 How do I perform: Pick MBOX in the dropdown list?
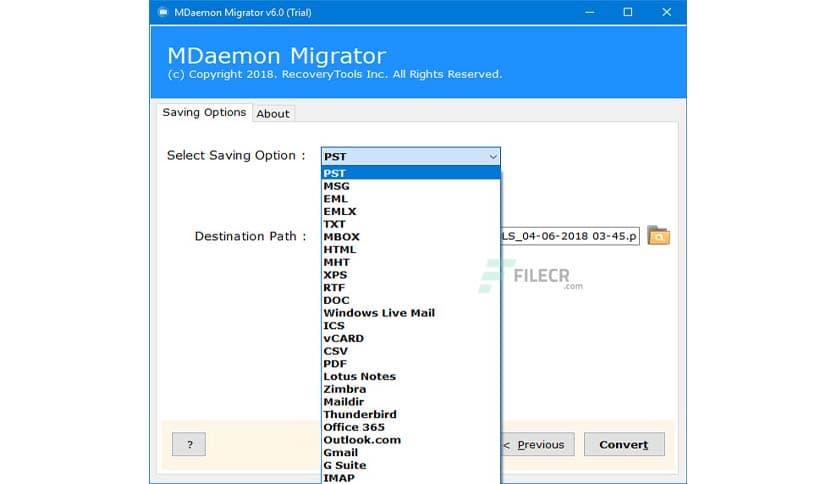pyautogui.click(x=411, y=237)
